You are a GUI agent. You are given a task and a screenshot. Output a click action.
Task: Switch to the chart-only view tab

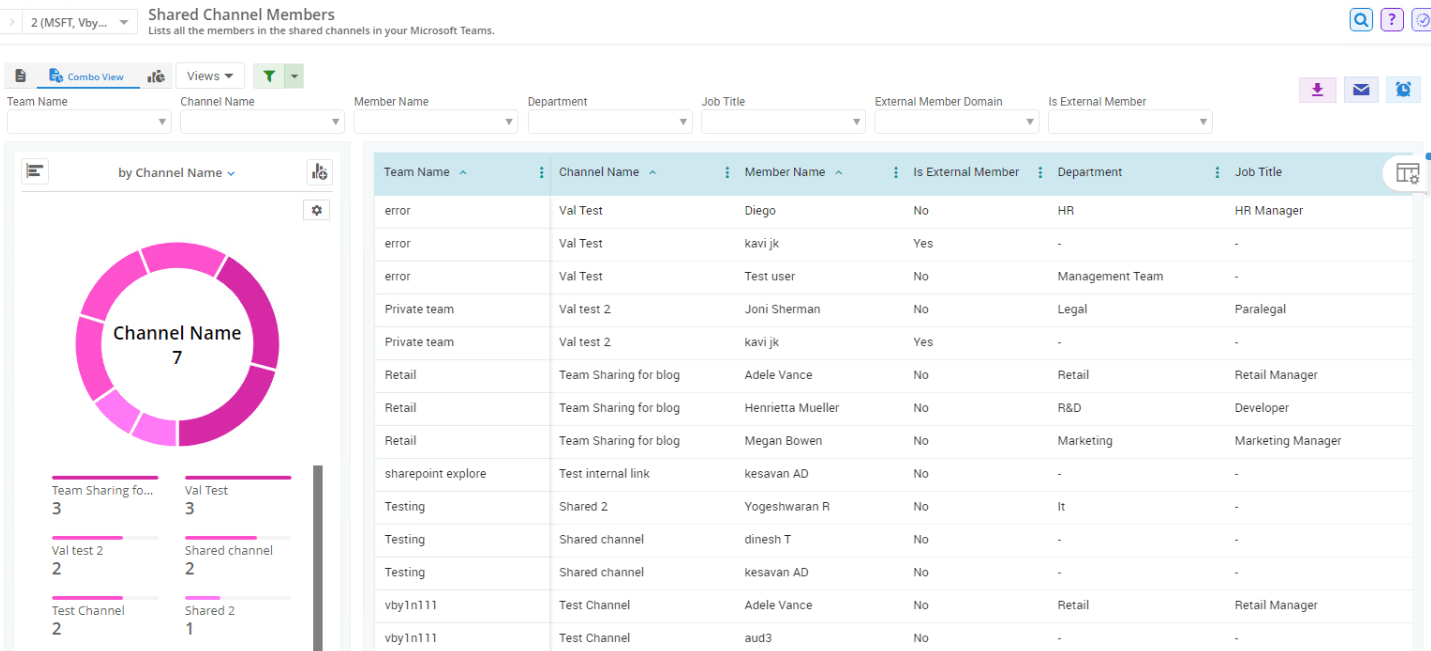[x=156, y=76]
